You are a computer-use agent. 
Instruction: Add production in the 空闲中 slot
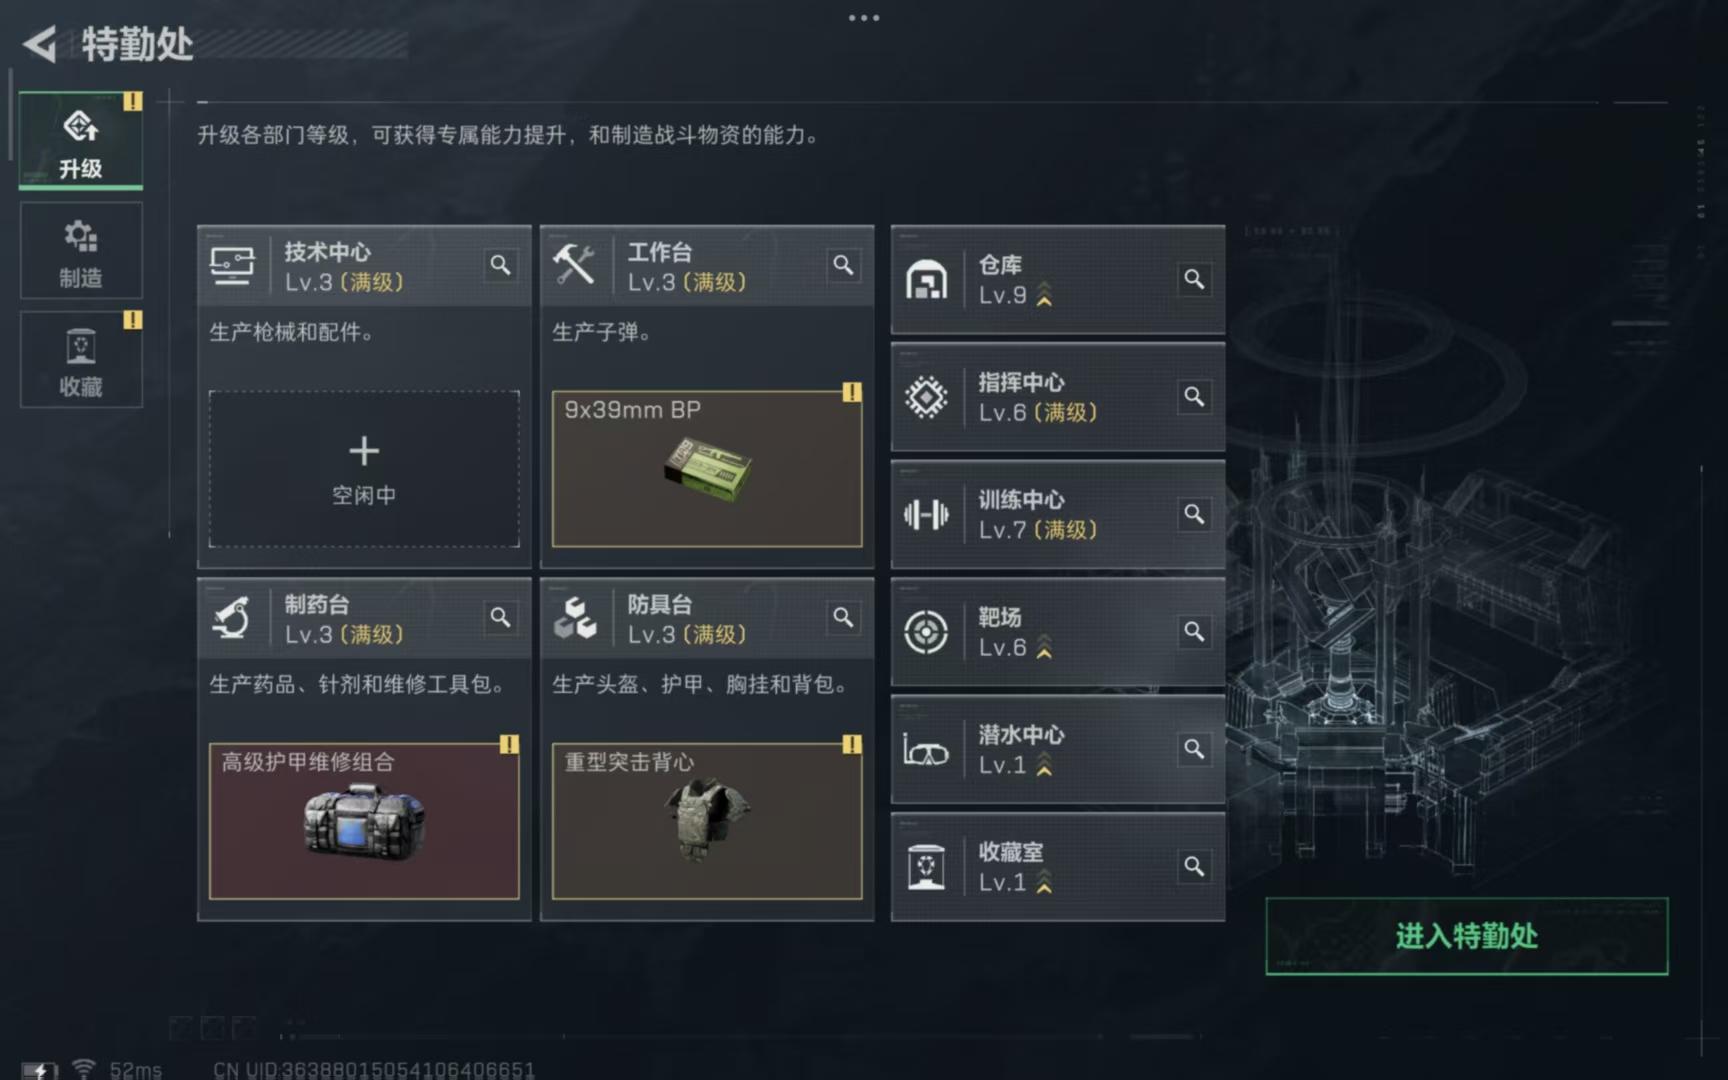(x=364, y=469)
